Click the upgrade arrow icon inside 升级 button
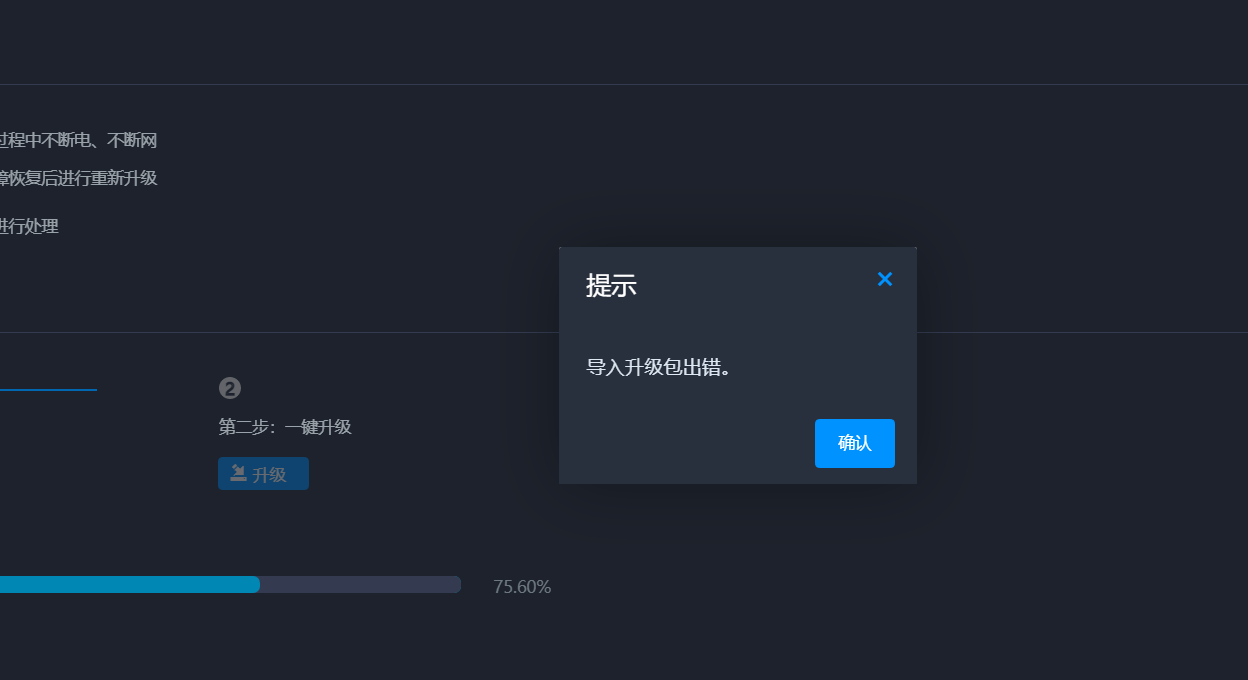 pyautogui.click(x=238, y=473)
